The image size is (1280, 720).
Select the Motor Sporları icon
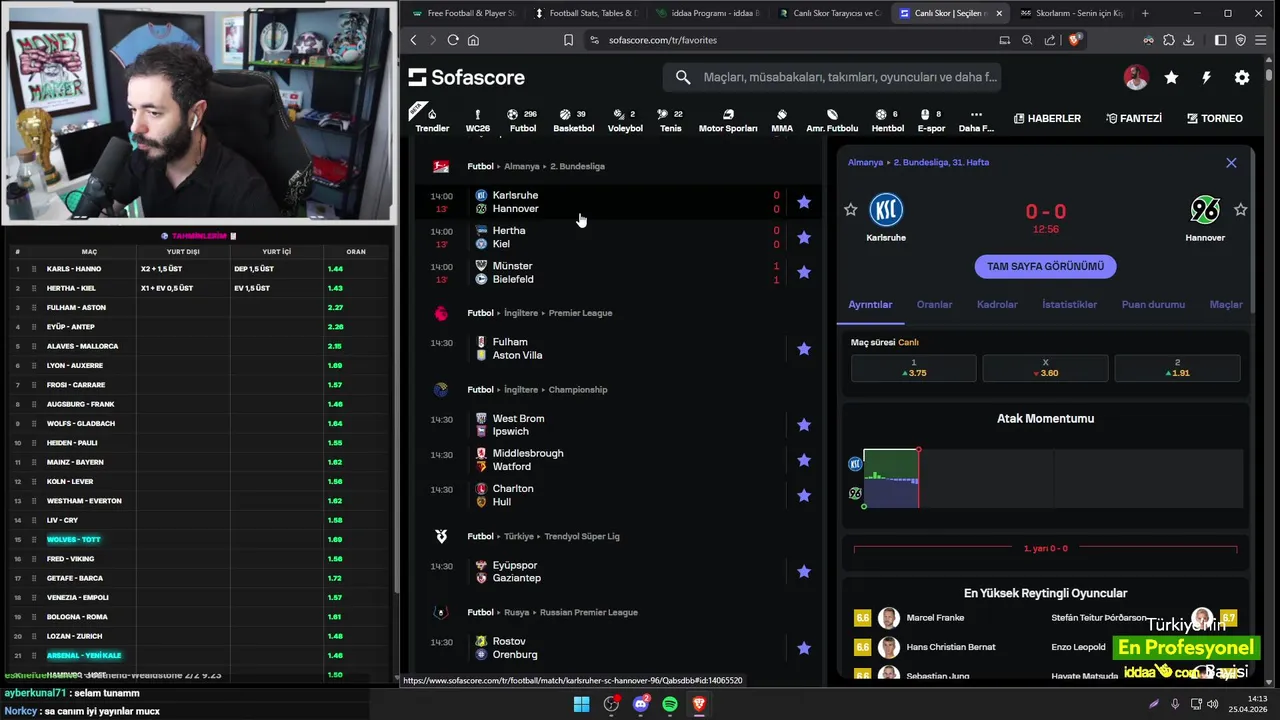pyautogui.click(x=728, y=120)
